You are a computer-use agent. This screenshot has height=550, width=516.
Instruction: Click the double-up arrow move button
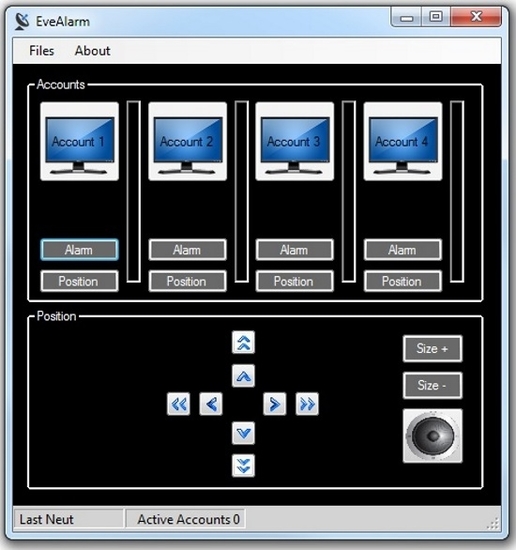point(243,342)
